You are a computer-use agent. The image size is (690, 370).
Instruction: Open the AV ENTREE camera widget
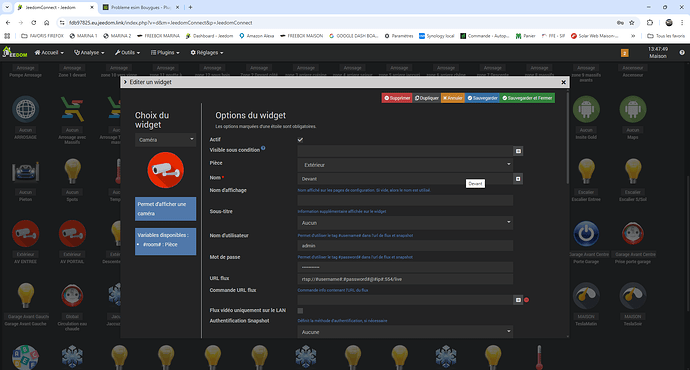coord(26,233)
